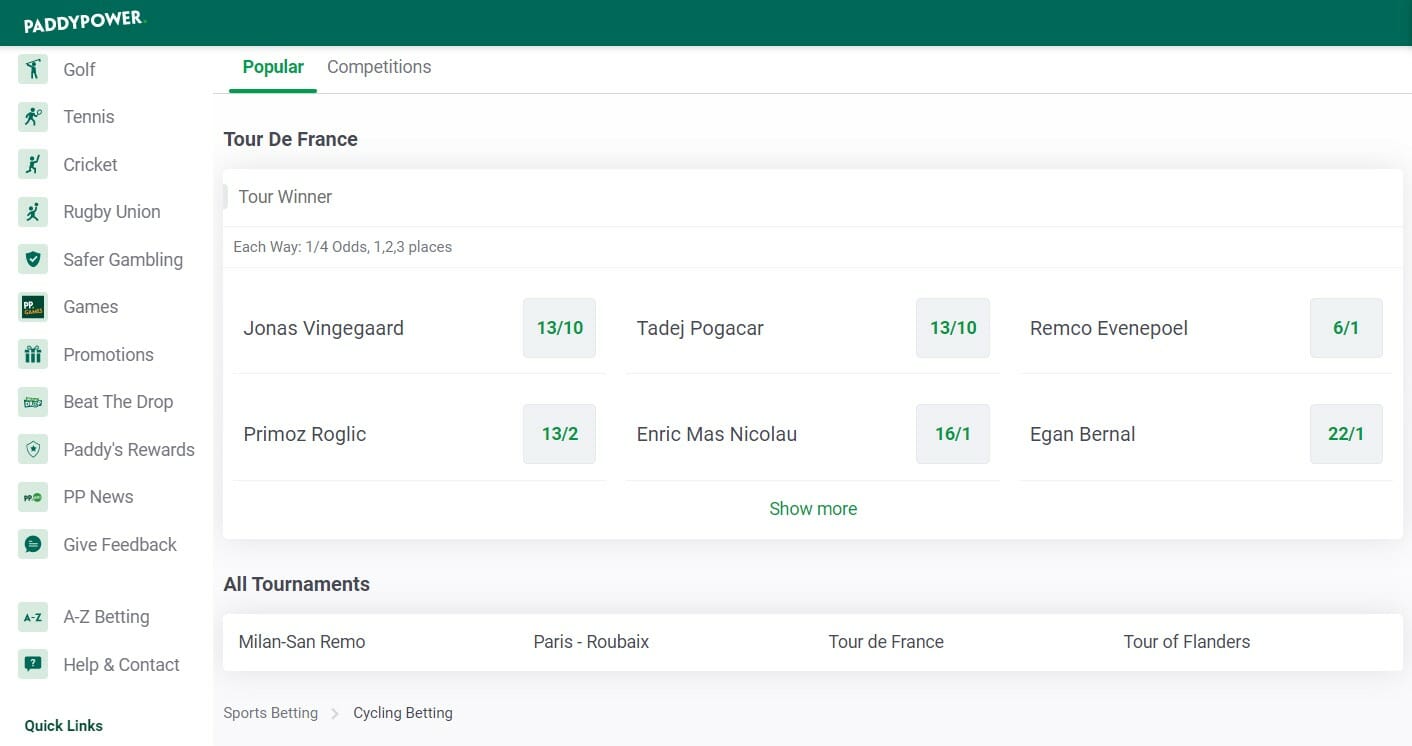This screenshot has width=1412, height=746.
Task: Open the Paddy's Rewards badge icon
Action: click(33, 449)
